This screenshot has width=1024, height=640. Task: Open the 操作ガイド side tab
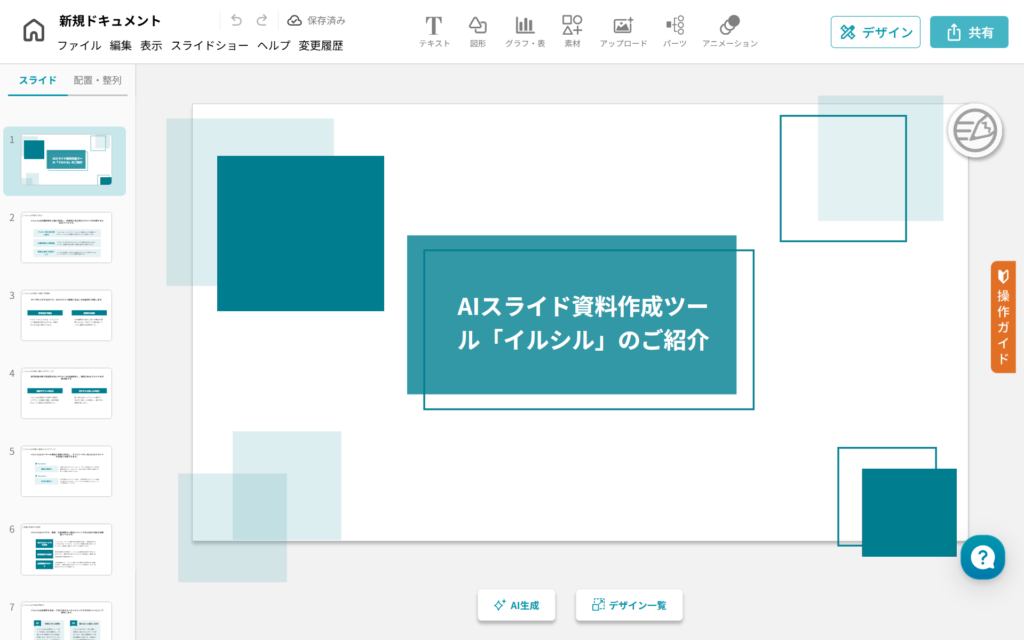pos(1003,317)
